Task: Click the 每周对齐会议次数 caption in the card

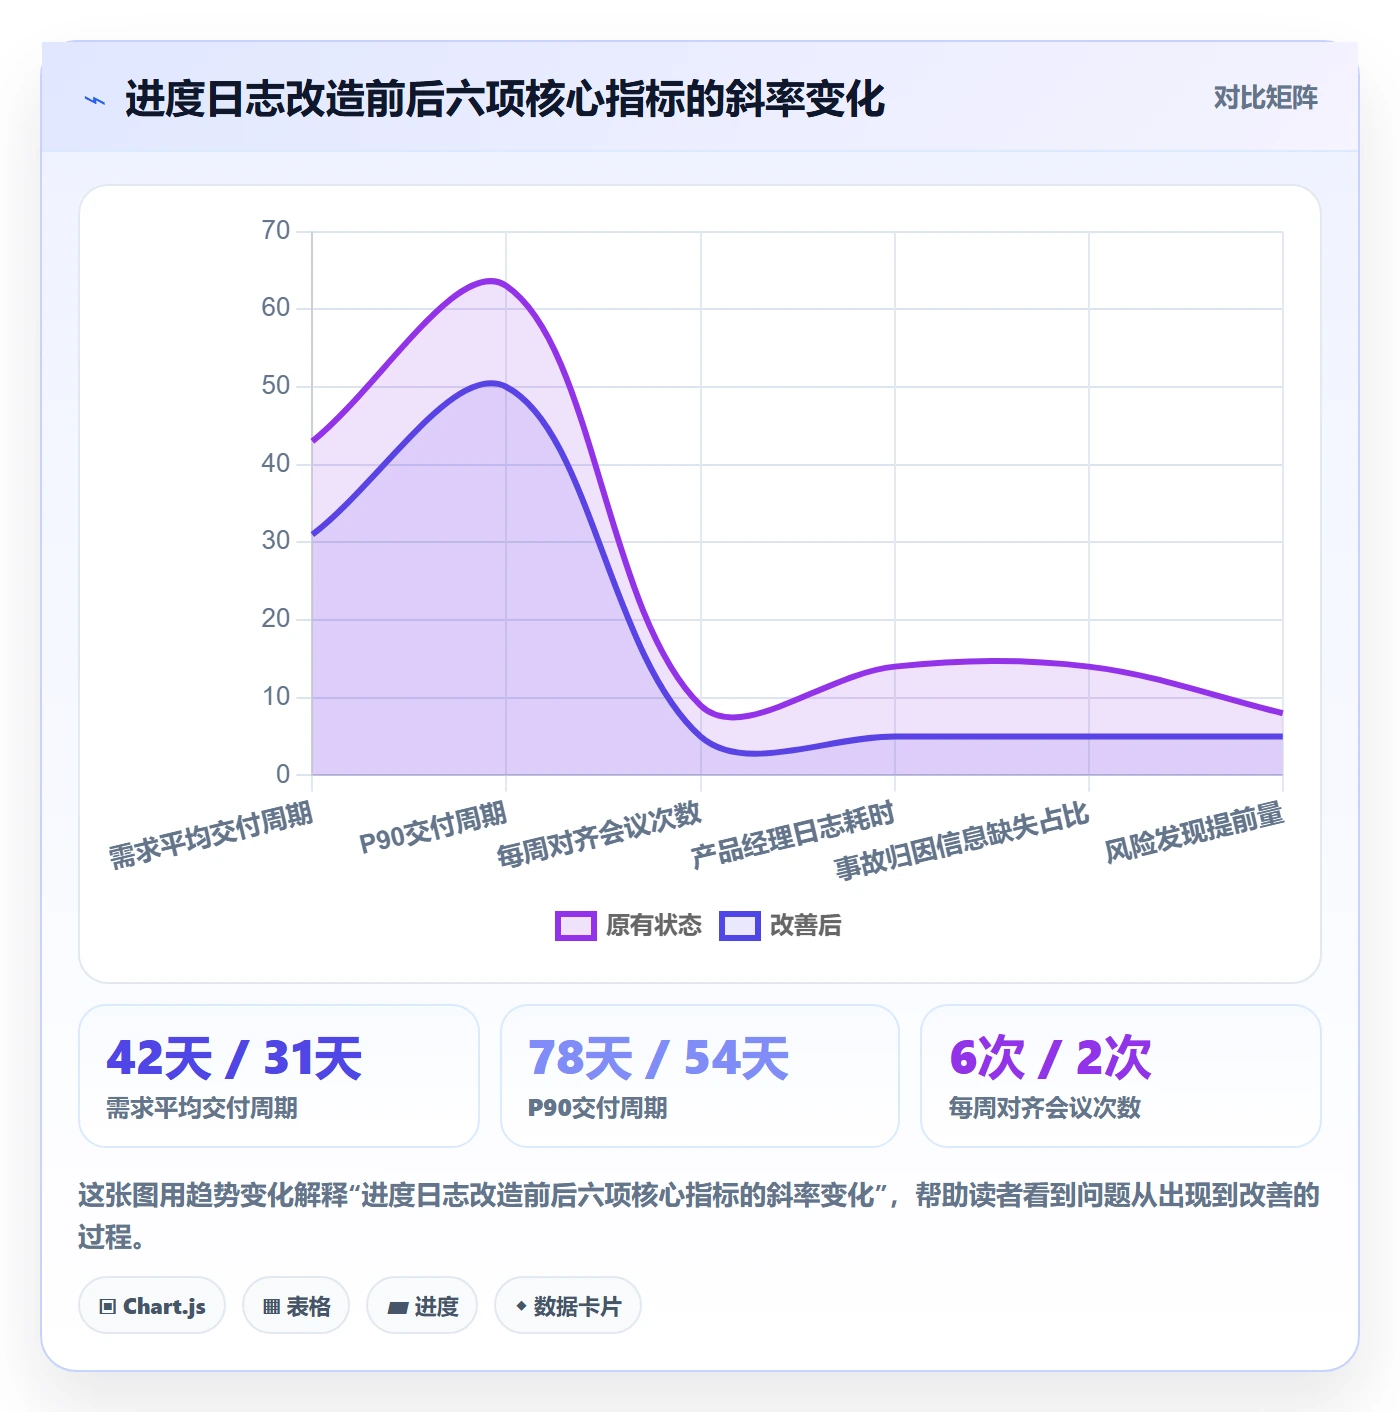Action: click(1045, 1108)
